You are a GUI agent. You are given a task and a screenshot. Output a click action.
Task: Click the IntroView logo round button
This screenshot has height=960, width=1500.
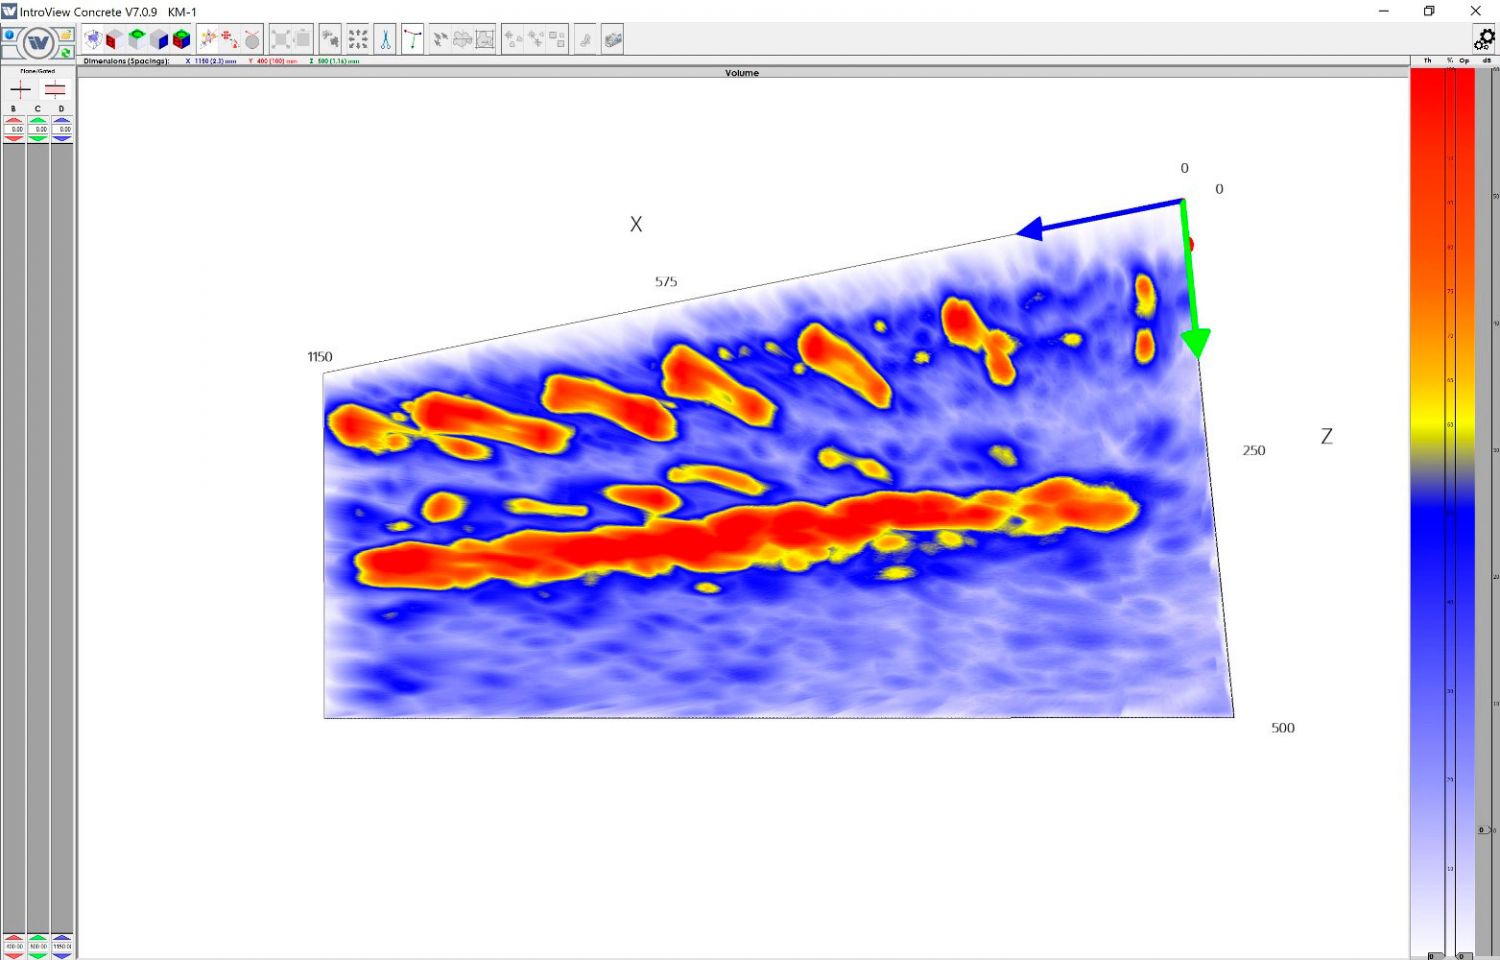pyautogui.click(x=38, y=42)
